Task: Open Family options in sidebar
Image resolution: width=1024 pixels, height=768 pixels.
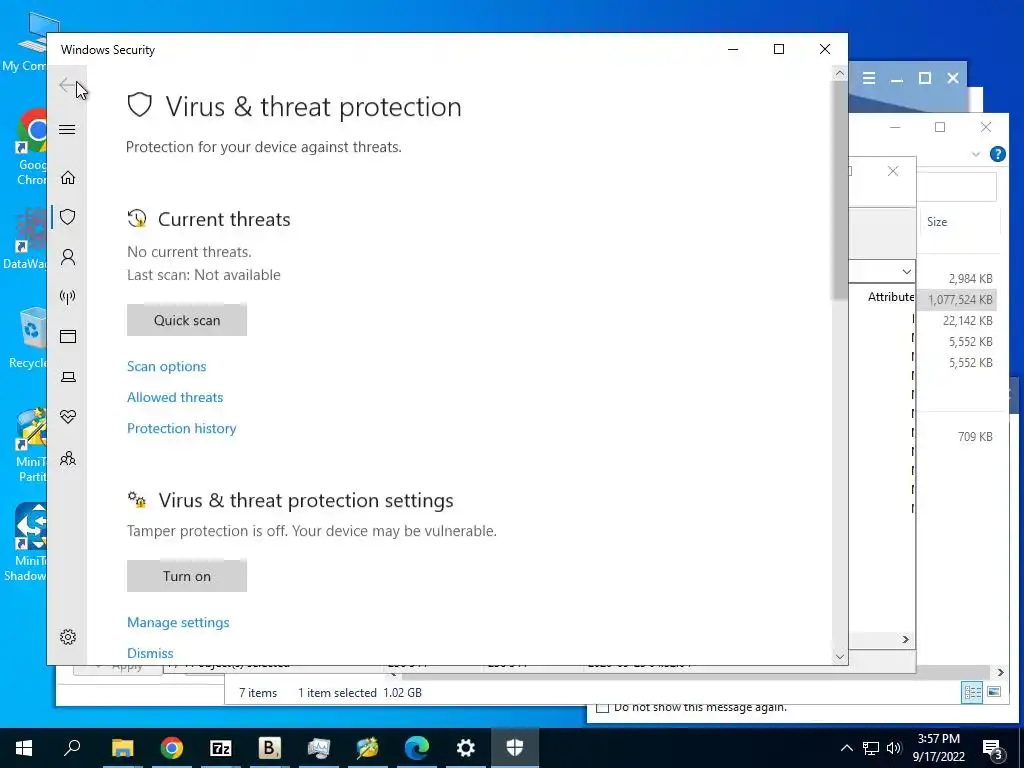Action: pos(67,458)
